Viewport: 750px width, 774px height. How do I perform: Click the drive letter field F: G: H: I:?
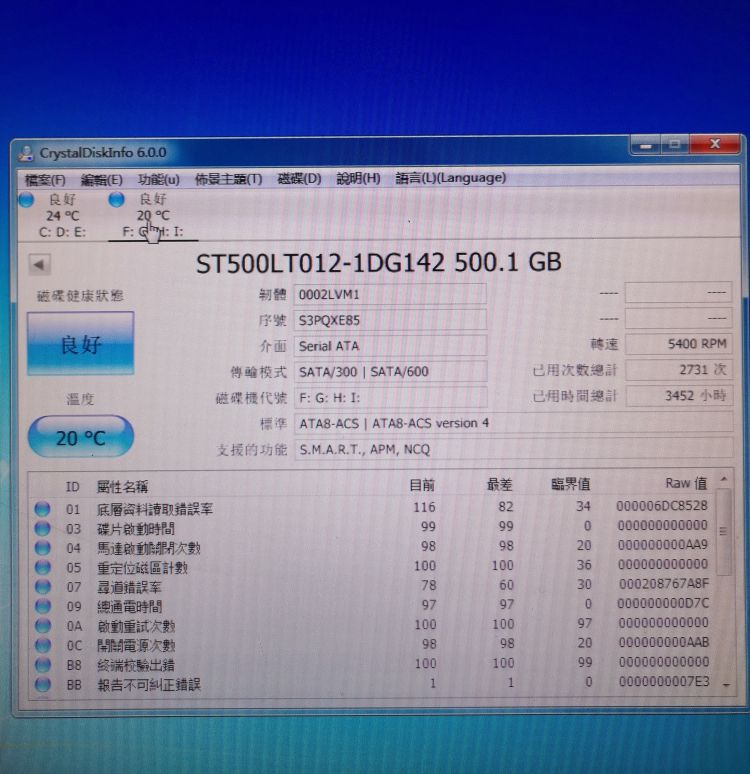pyautogui.click(x=391, y=397)
